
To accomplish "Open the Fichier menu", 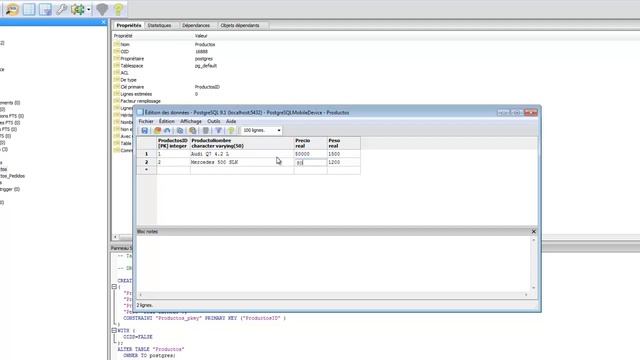I will point(146,121).
